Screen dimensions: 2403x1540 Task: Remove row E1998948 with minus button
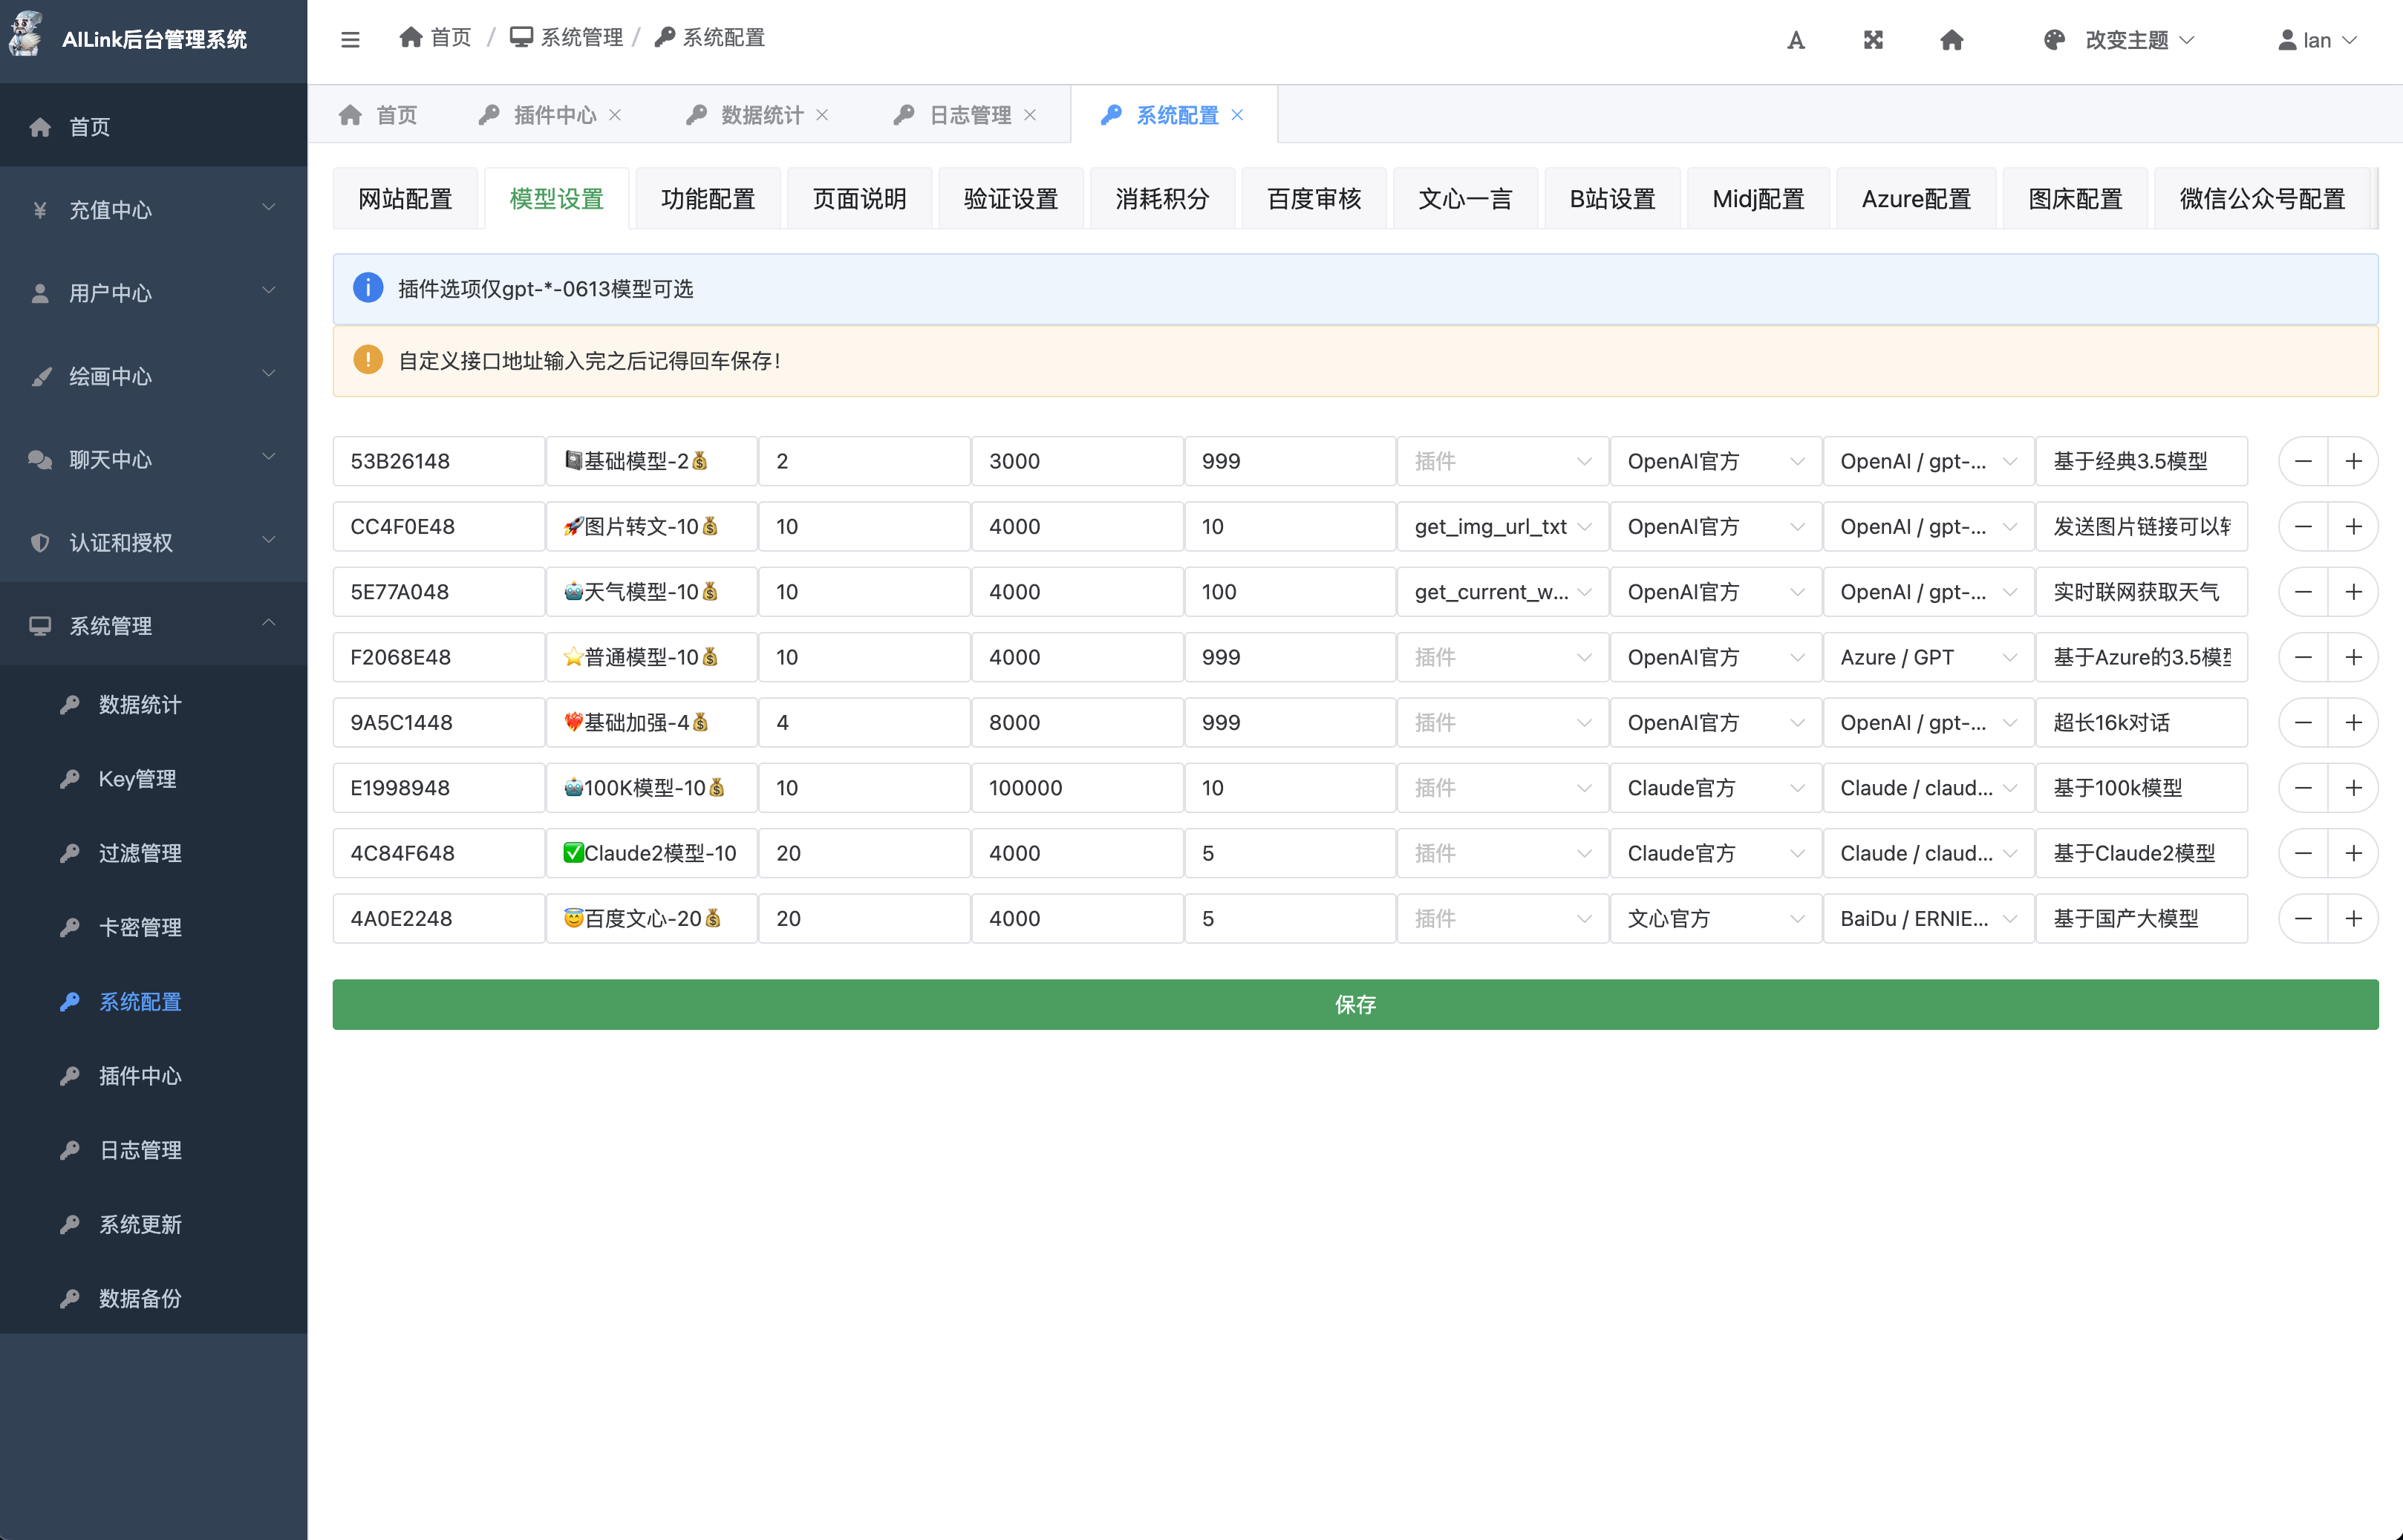click(2303, 788)
